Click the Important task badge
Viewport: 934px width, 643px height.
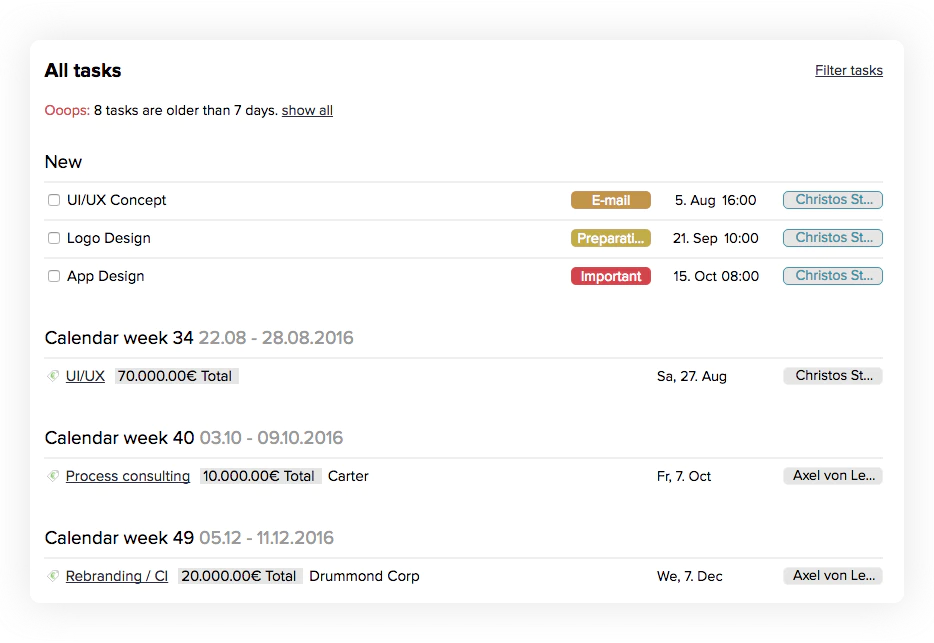611,277
